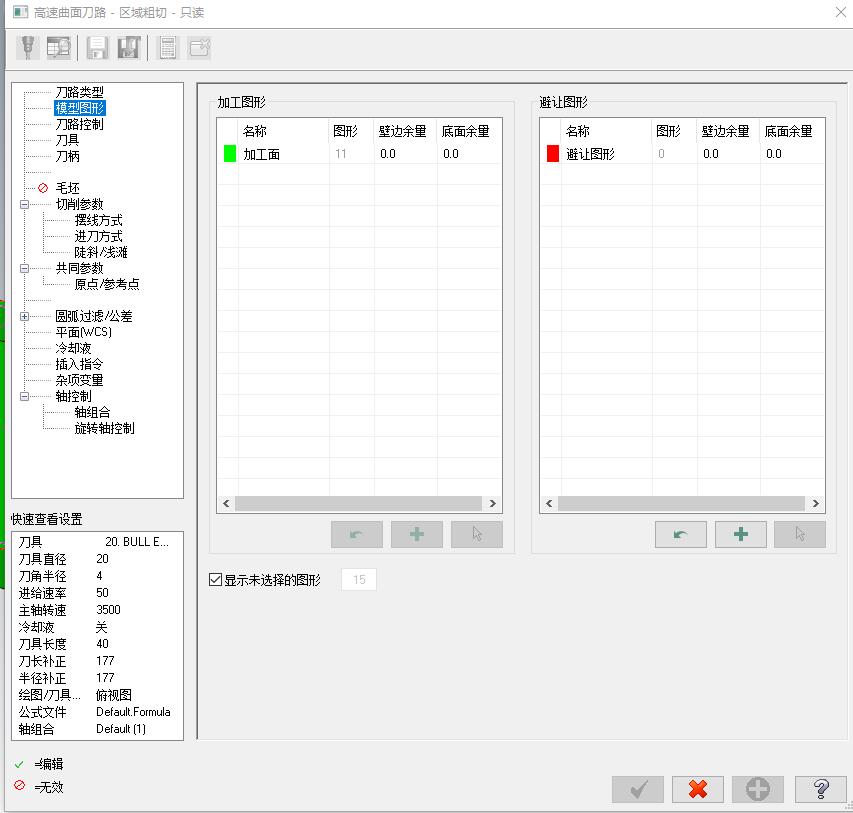Screen dimensions: 853x813
Task: Cancel dialog using the red X button
Action: 697,789
